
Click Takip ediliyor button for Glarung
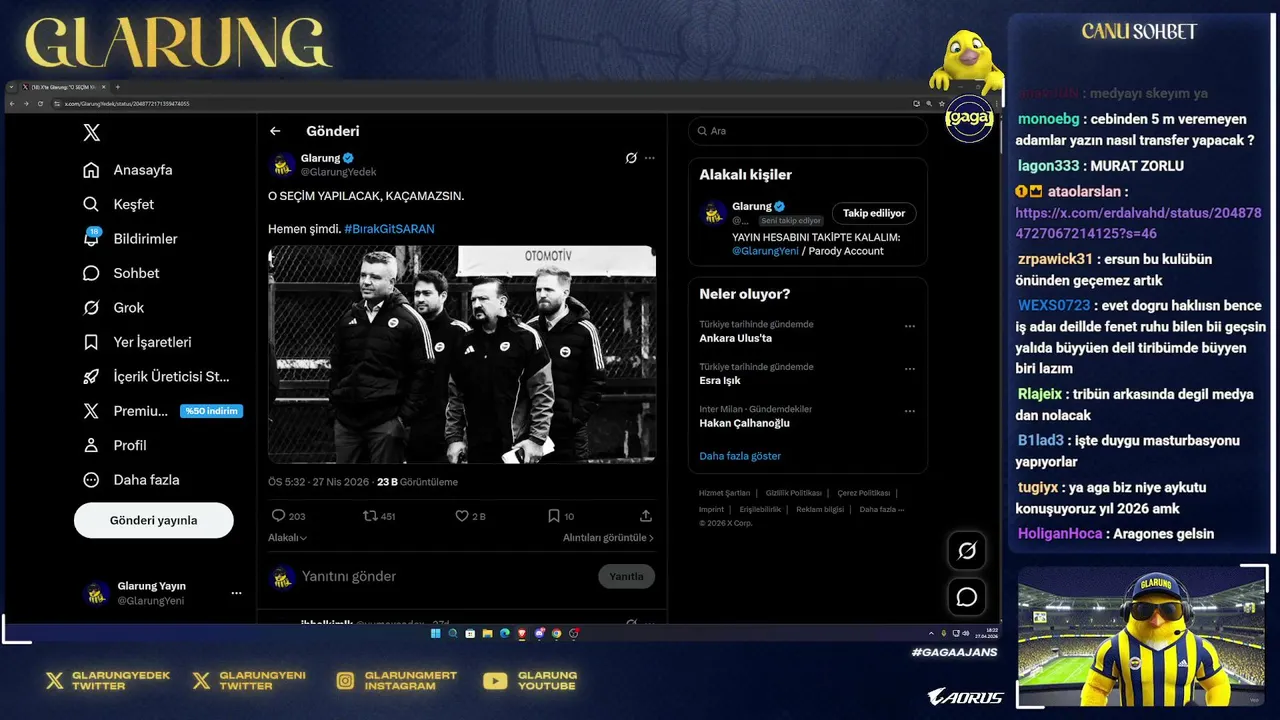[x=874, y=213]
